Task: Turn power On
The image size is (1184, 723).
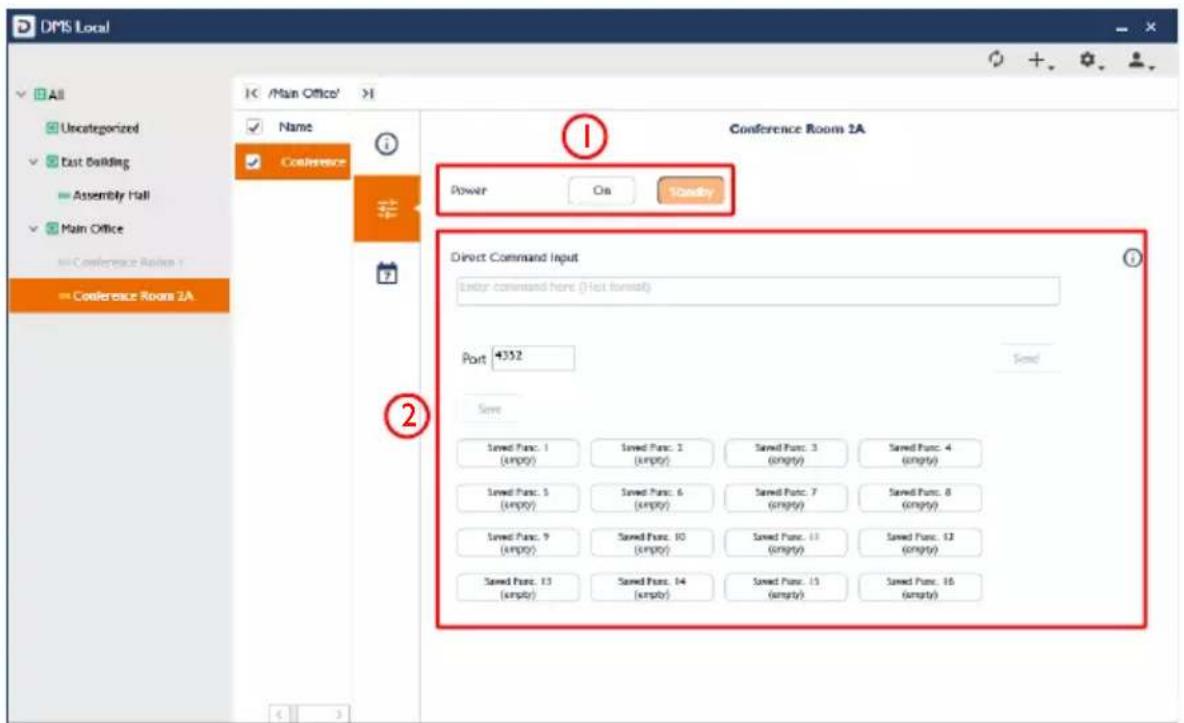Action: [x=602, y=190]
